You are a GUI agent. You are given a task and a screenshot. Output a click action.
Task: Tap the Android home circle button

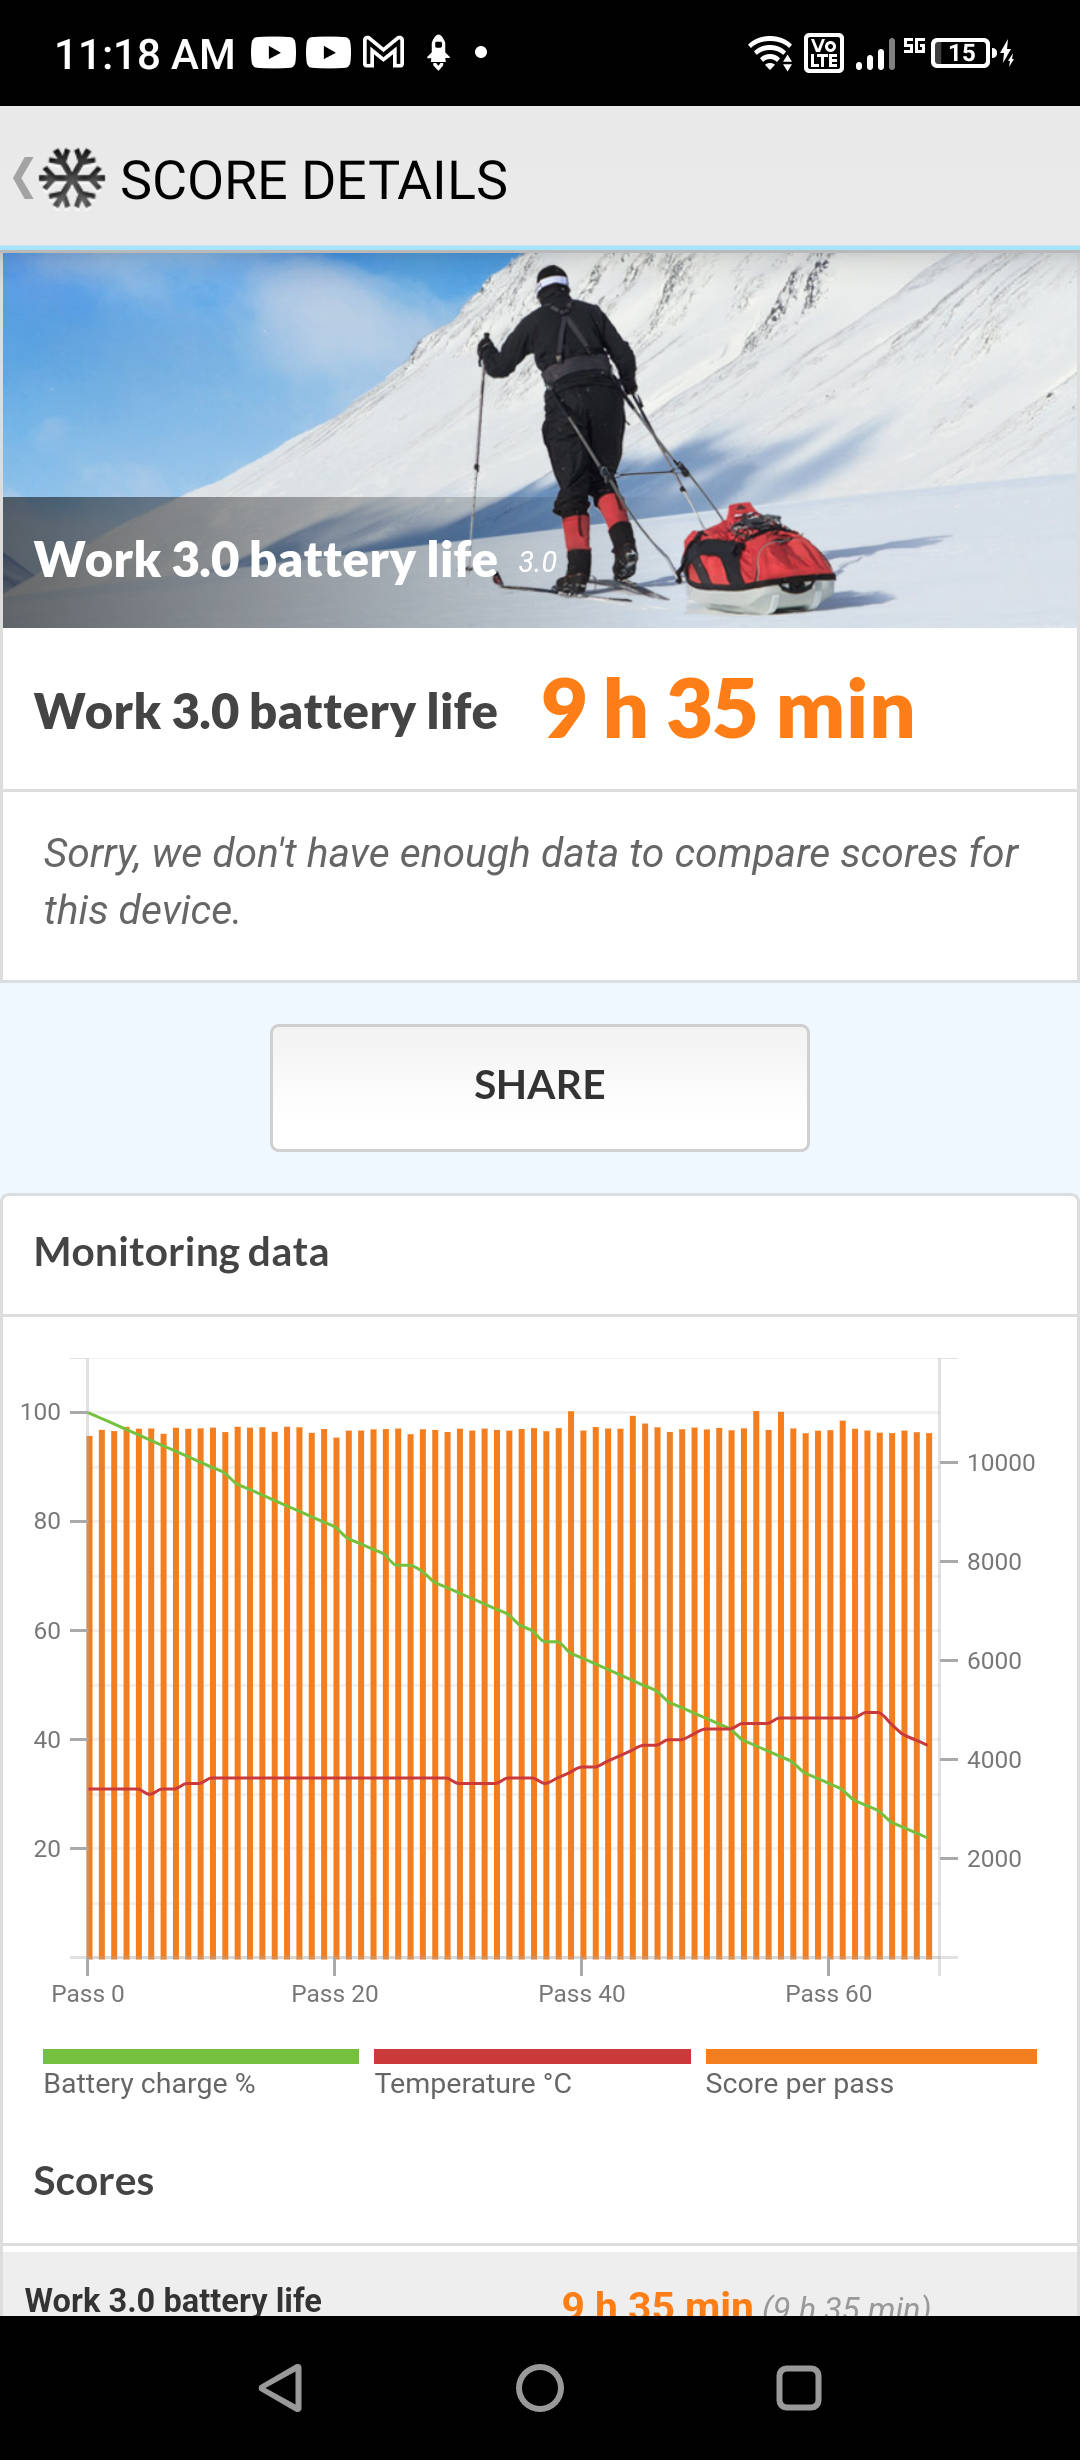point(540,2388)
